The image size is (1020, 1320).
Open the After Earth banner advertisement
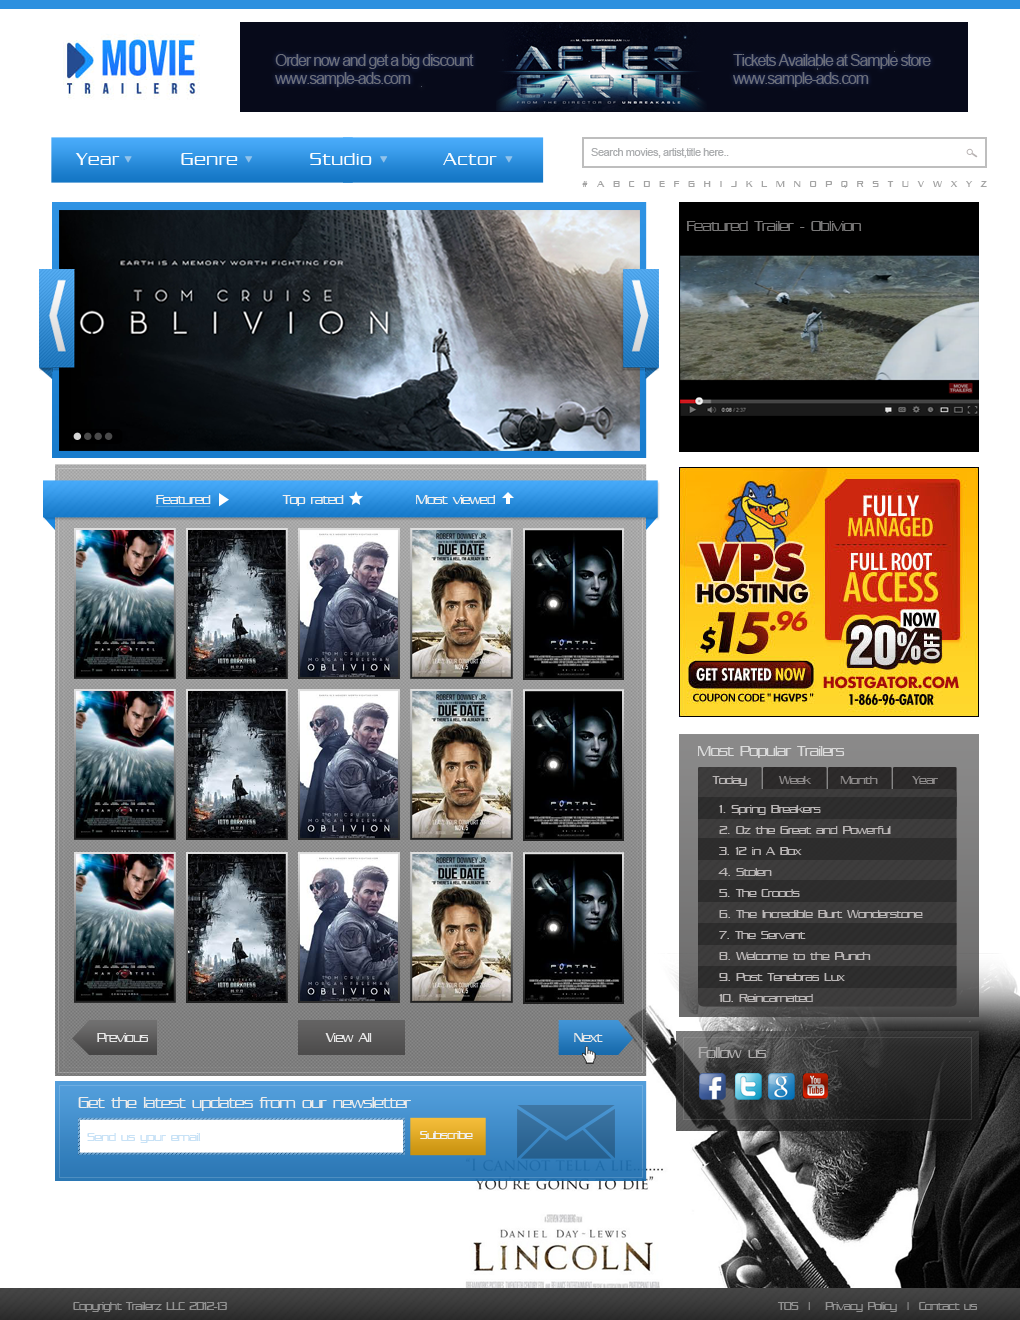pyautogui.click(x=604, y=67)
